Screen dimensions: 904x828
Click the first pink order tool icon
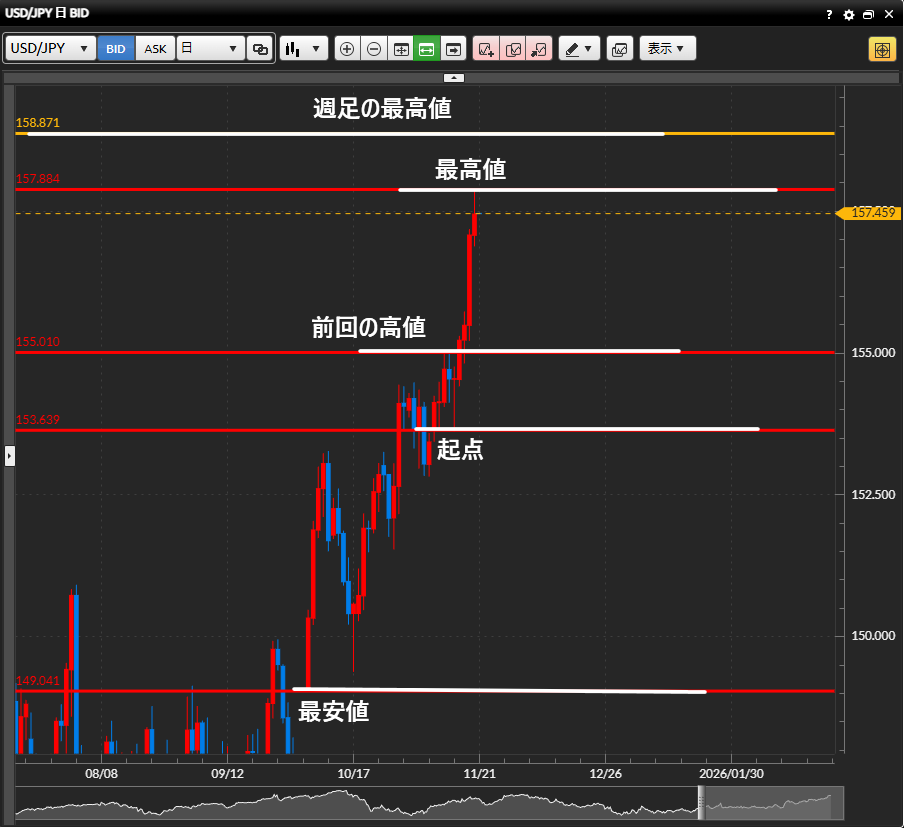(486, 49)
